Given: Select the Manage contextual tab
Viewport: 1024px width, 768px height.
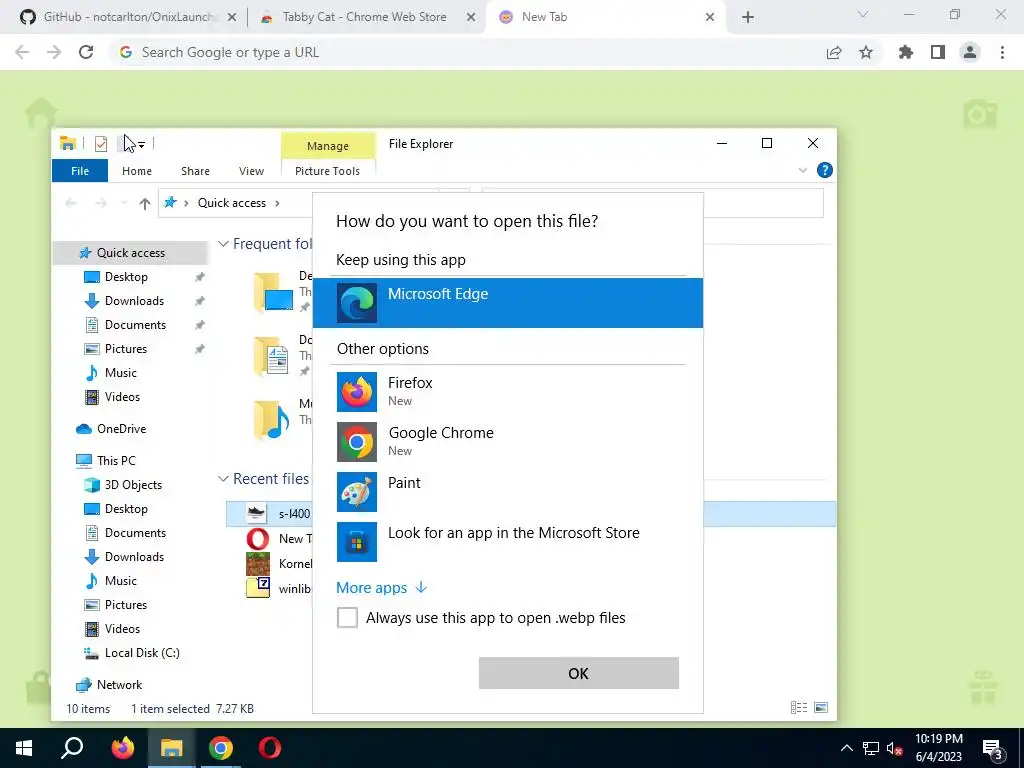Looking at the screenshot, I should (x=328, y=146).
